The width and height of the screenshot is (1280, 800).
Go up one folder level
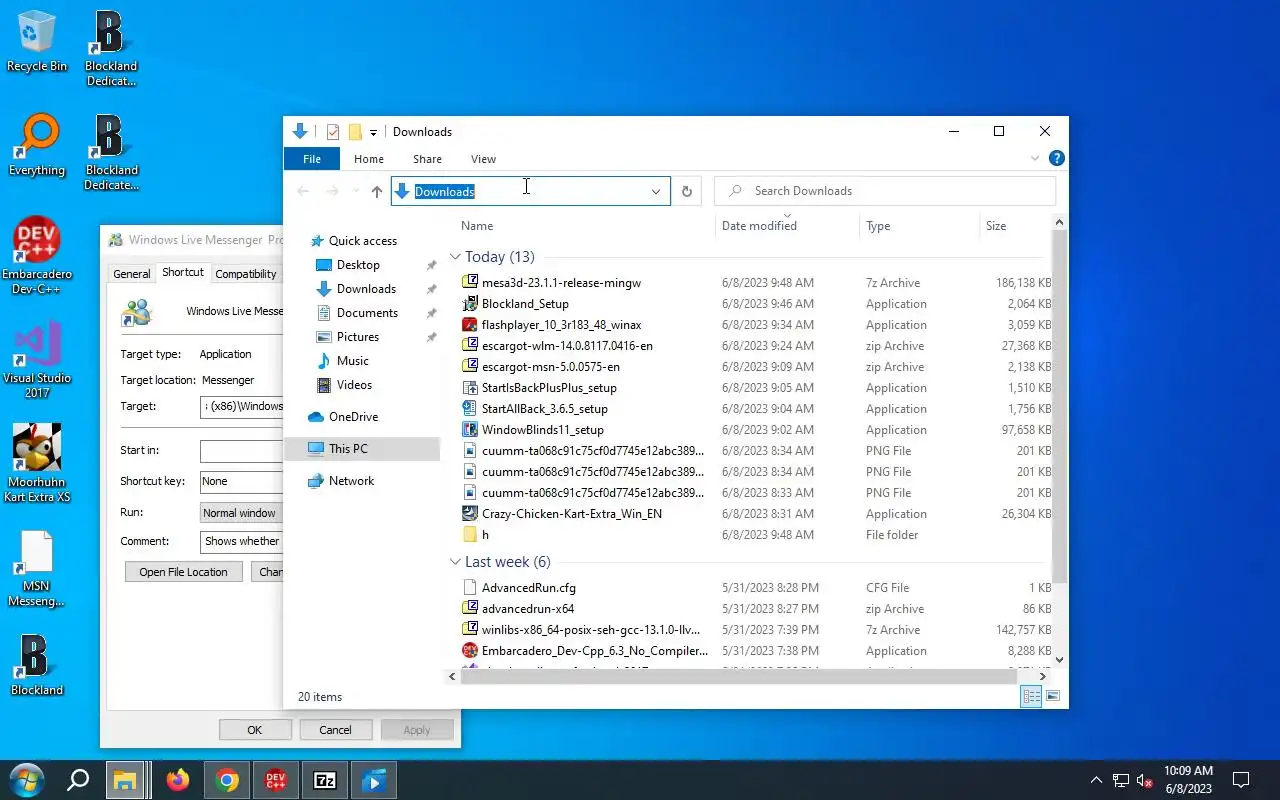[377, 191]
